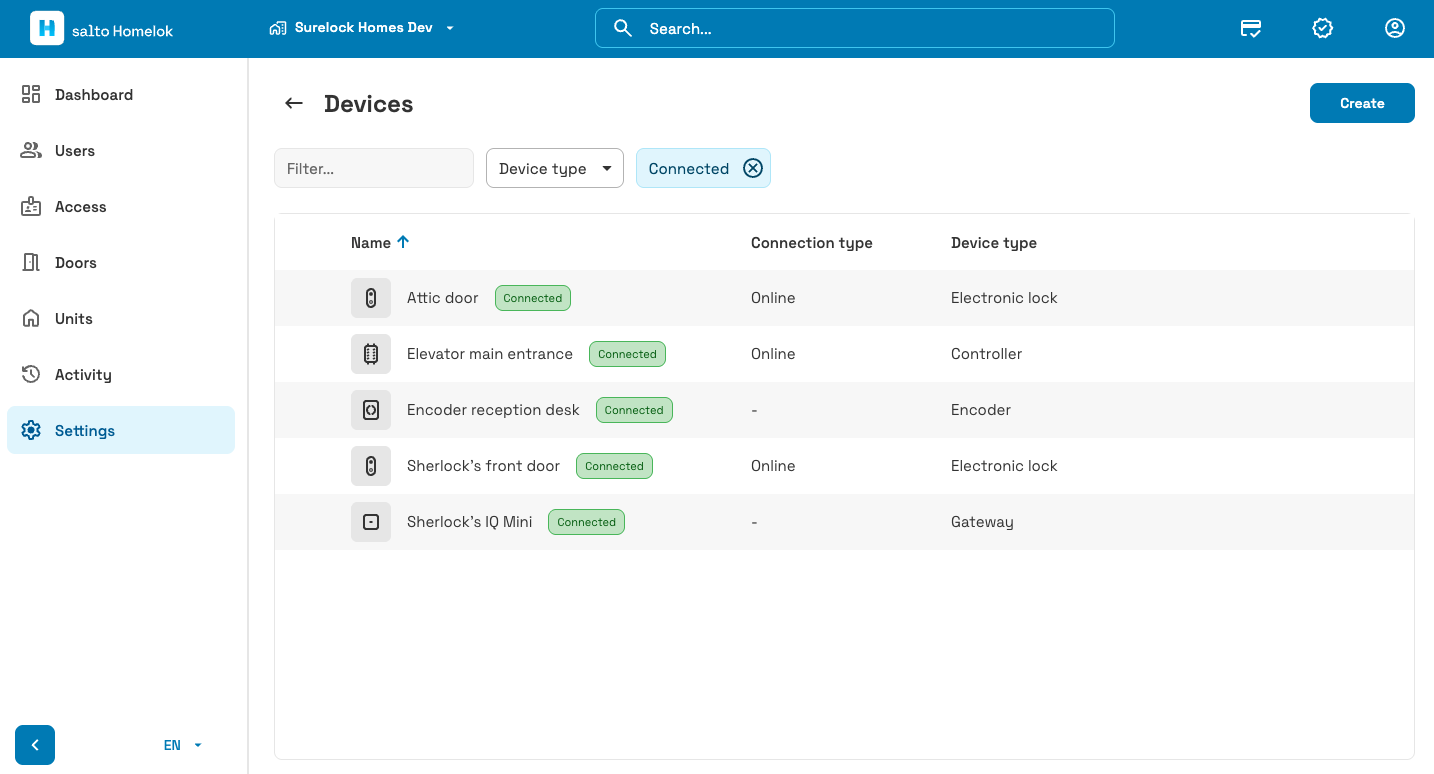
Task: Click the Elevator main entrance controller icon
Action: tap(371, 354)
